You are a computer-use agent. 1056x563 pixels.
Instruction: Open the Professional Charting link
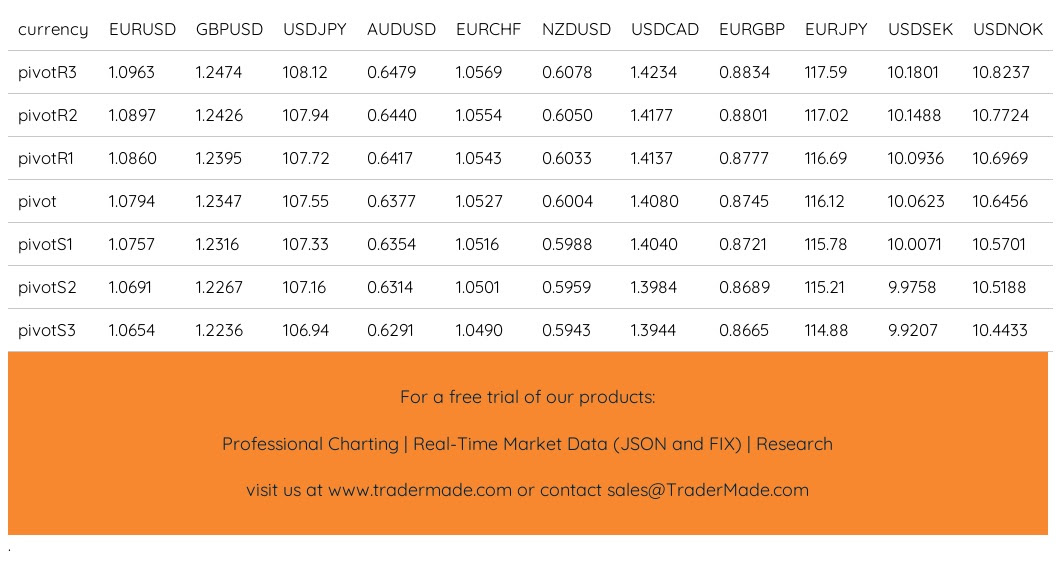click(x=310, y=444)
